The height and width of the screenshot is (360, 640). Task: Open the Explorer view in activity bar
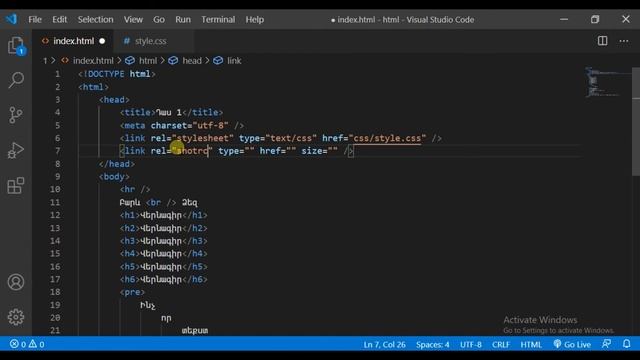pyautogui.click(x=16, y=45)
